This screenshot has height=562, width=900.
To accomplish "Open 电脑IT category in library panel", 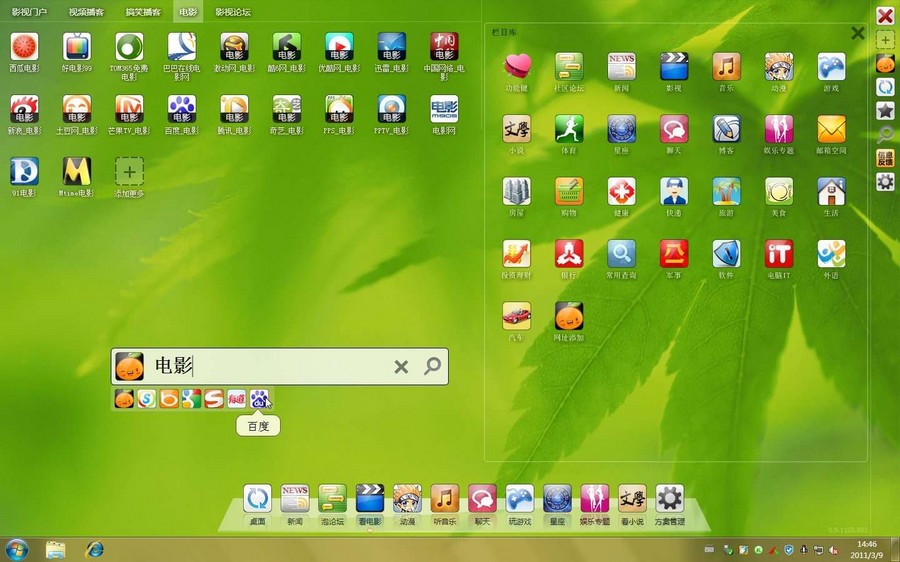I will [779, 254].
